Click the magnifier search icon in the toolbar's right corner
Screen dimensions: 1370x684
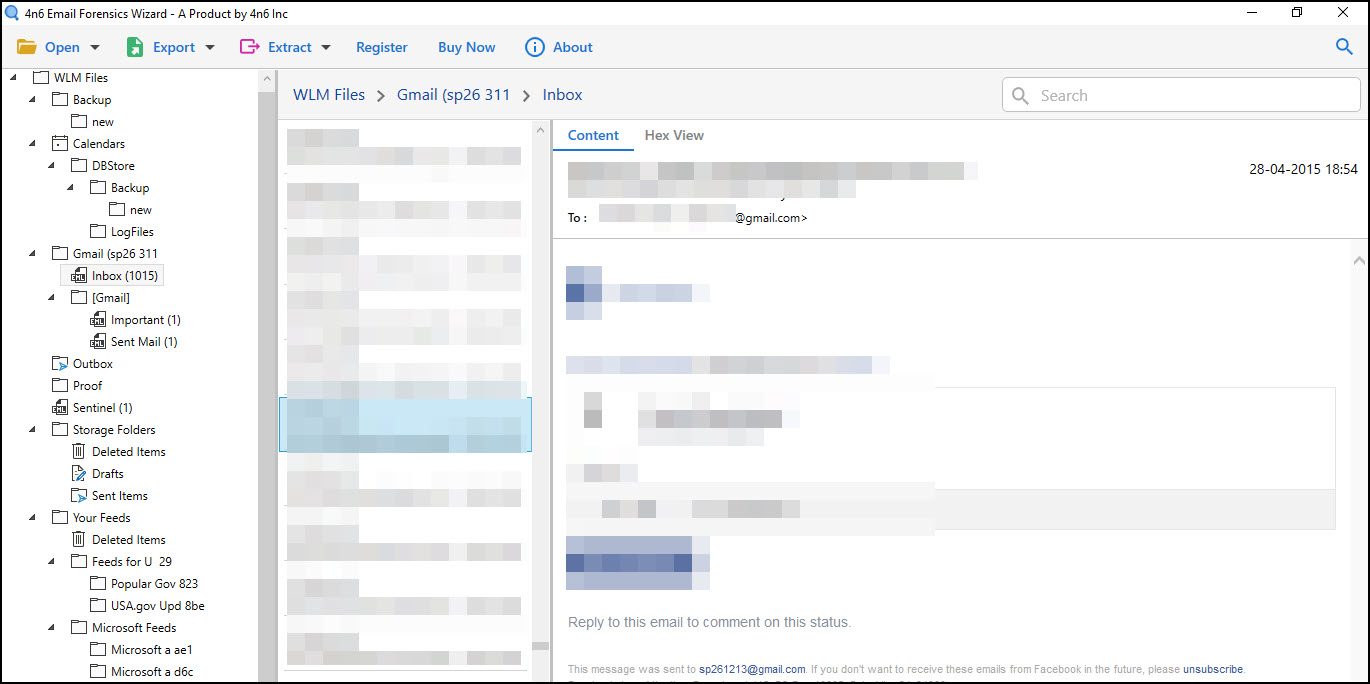click(1344, 46)
